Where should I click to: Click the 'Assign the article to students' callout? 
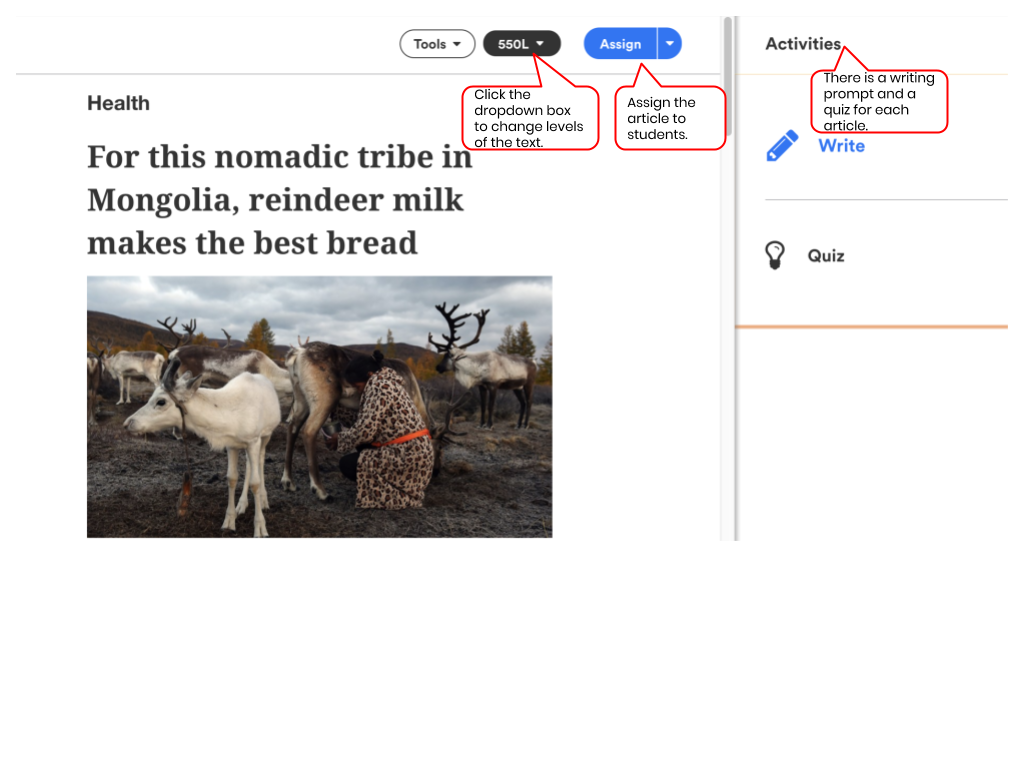tap(670, 118)
